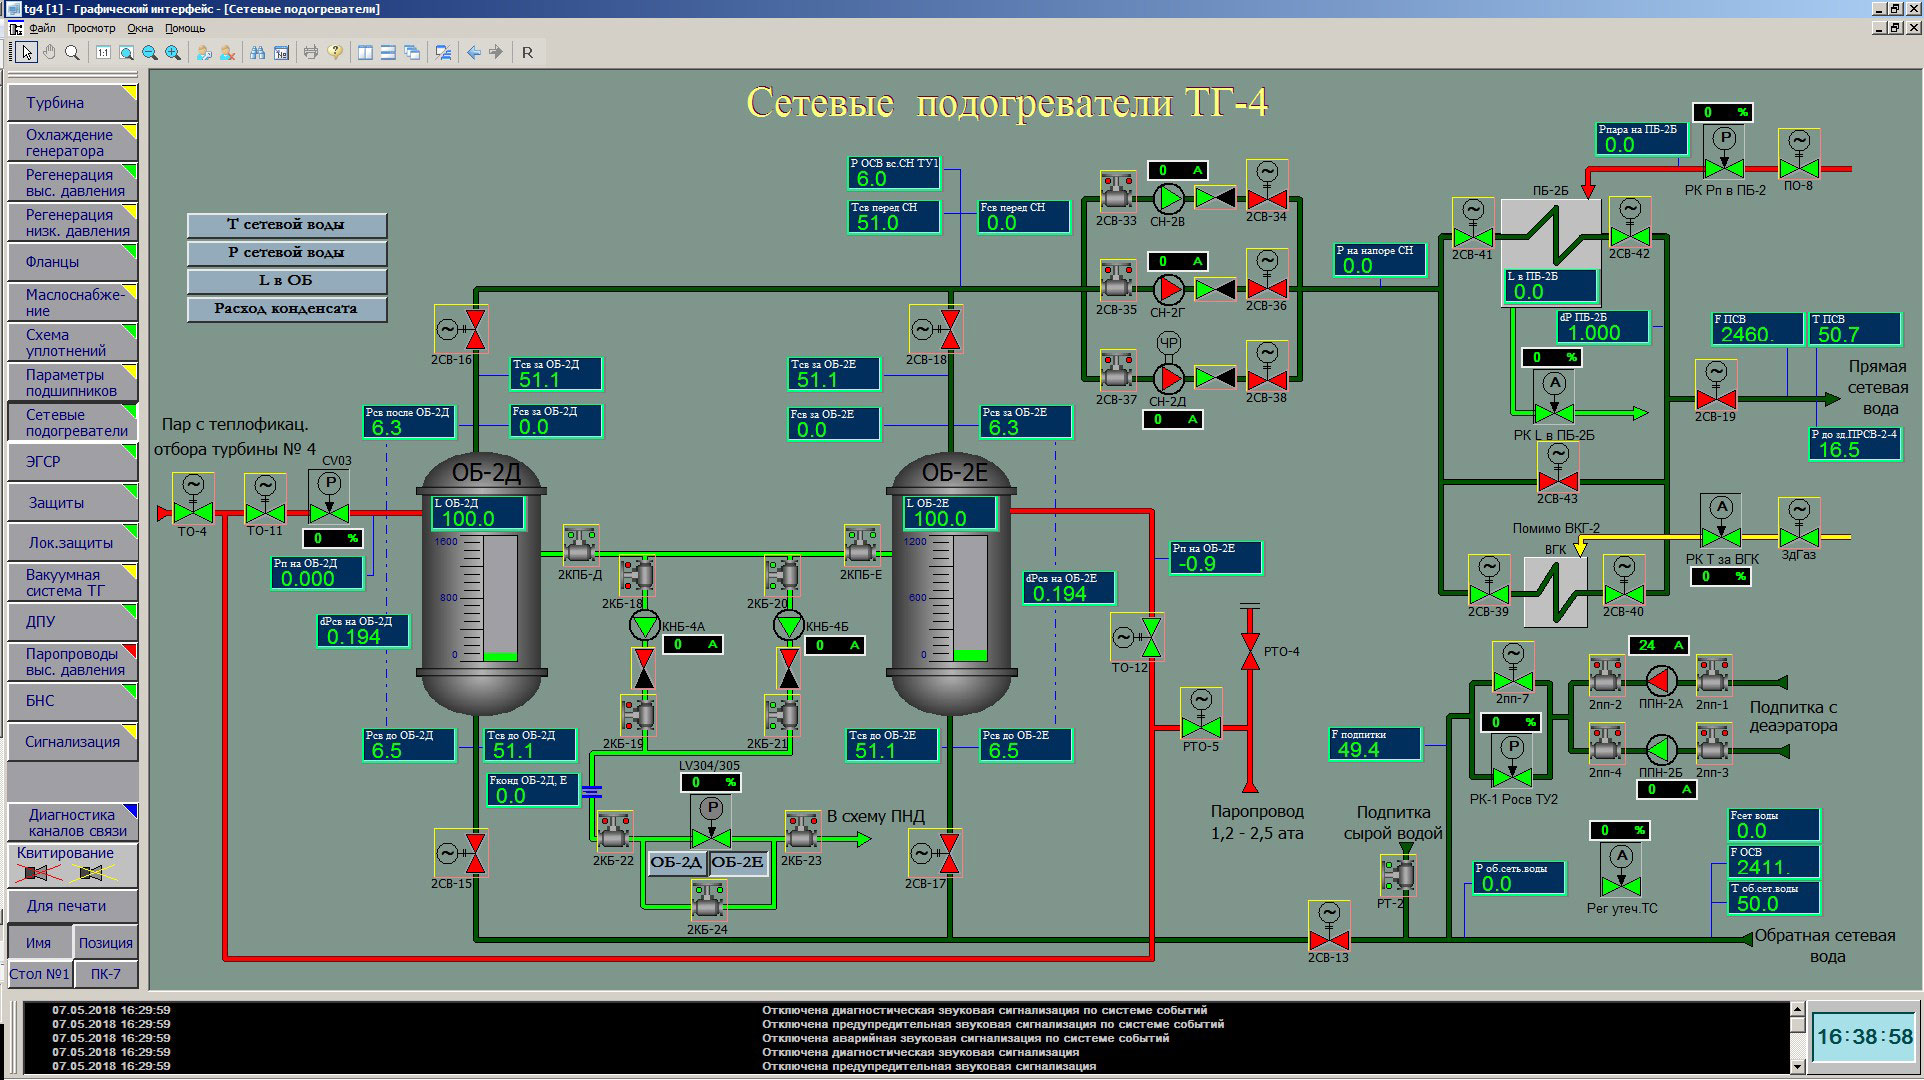Toggle the Позиция label mode button

[x=105, y=943]
